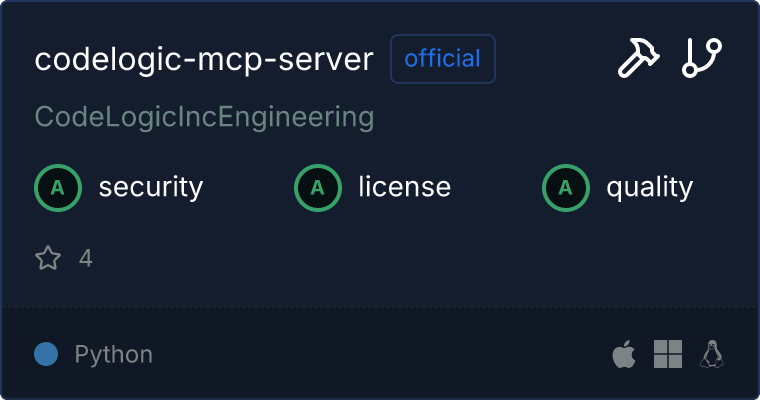Click the dotted divider above Python
This screenshot has width=760, height=400.
coord(380,307)
